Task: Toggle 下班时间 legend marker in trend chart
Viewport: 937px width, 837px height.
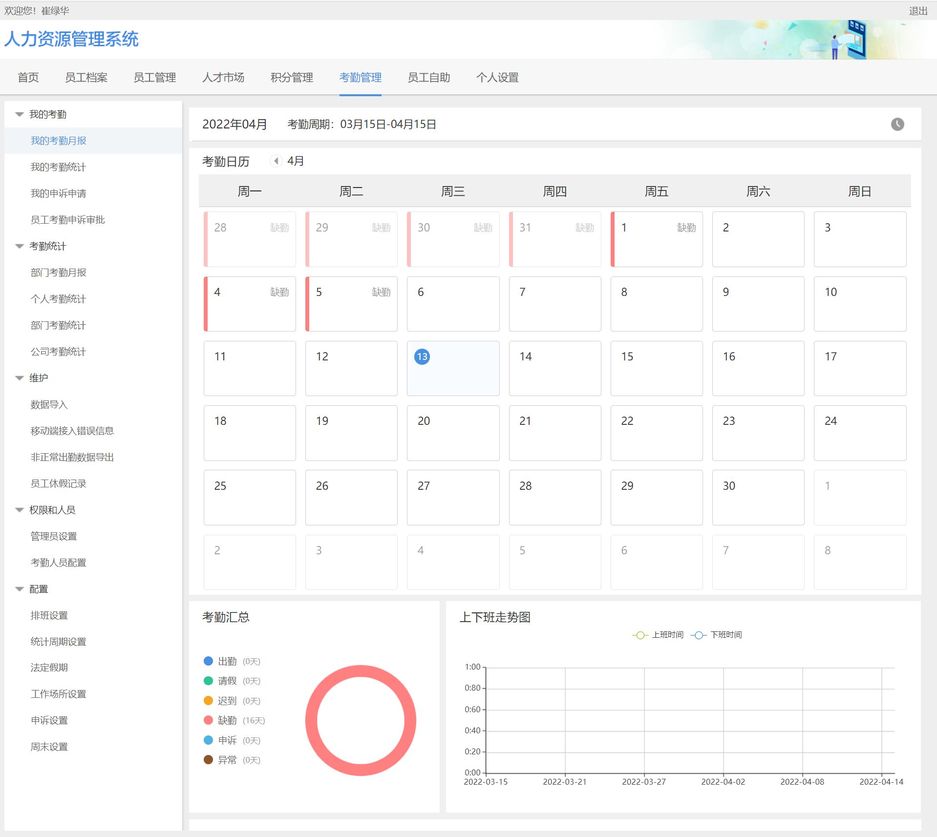Action: (x=700, y=635)
